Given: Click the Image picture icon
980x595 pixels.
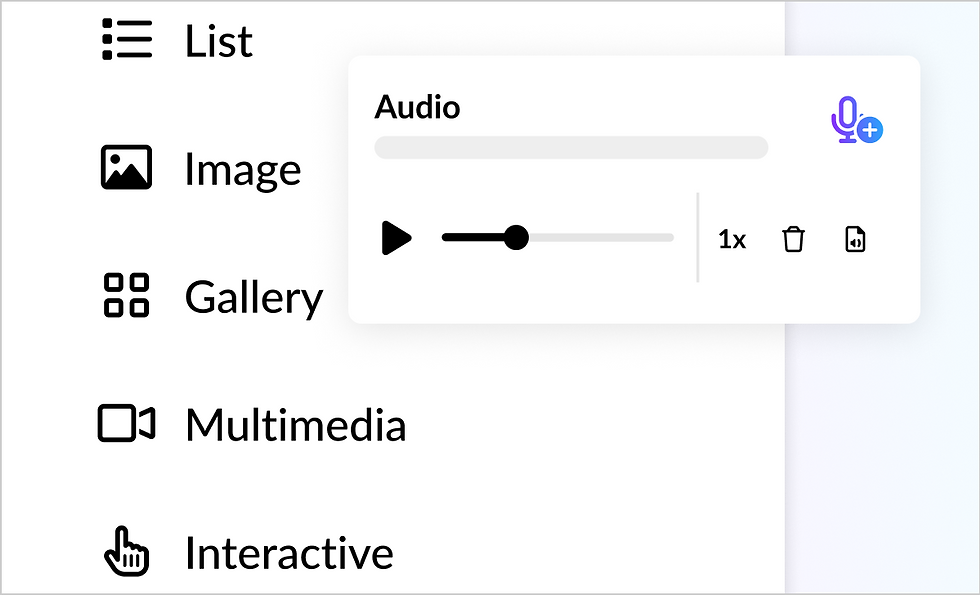Looking at the screenshot, I should coord(127,168).
